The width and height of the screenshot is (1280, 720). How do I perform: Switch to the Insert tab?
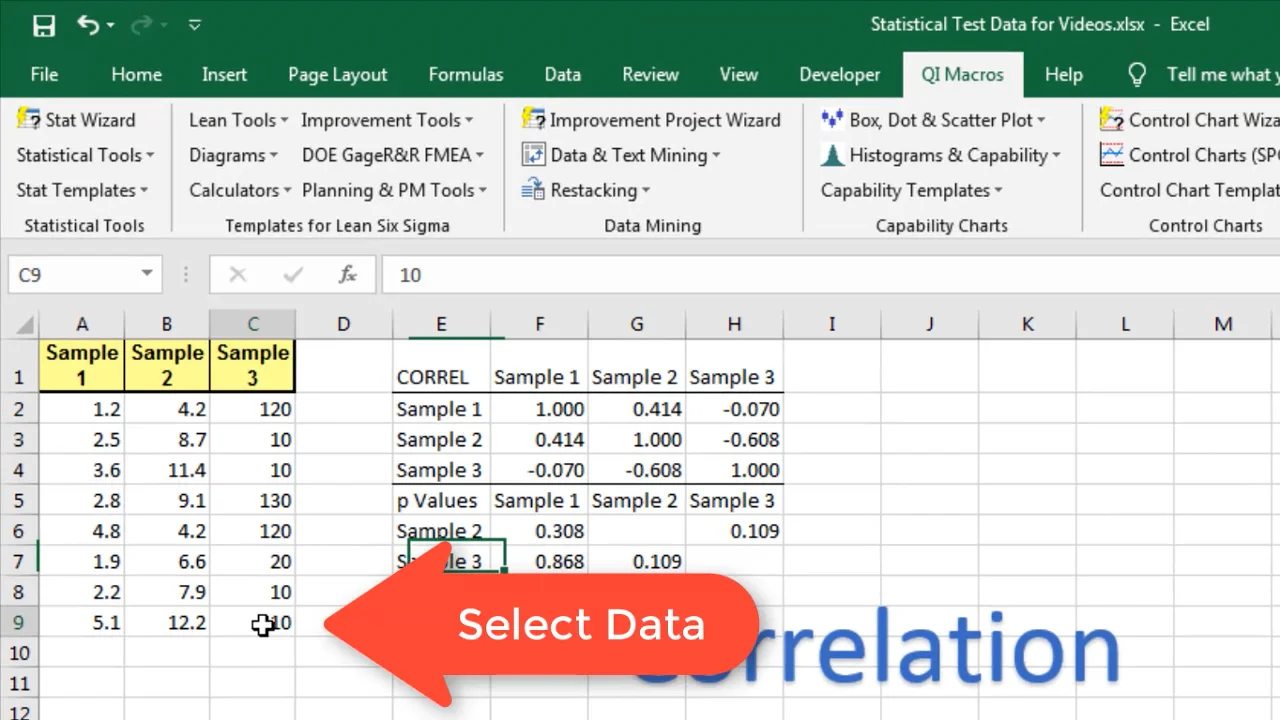click(x=224, y=75)
